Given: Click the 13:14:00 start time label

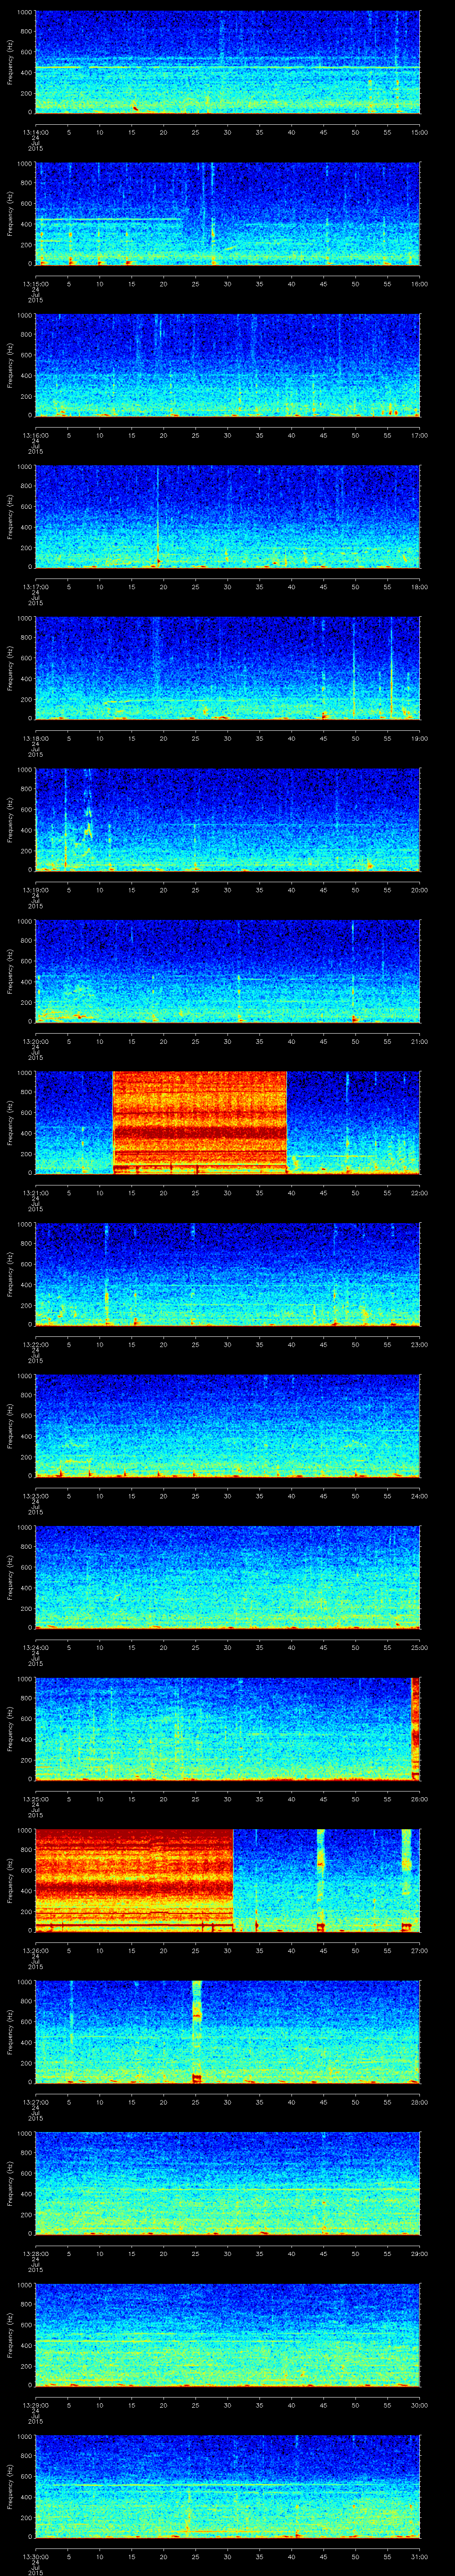Looking at the screenshot, I should pos(35,132).
